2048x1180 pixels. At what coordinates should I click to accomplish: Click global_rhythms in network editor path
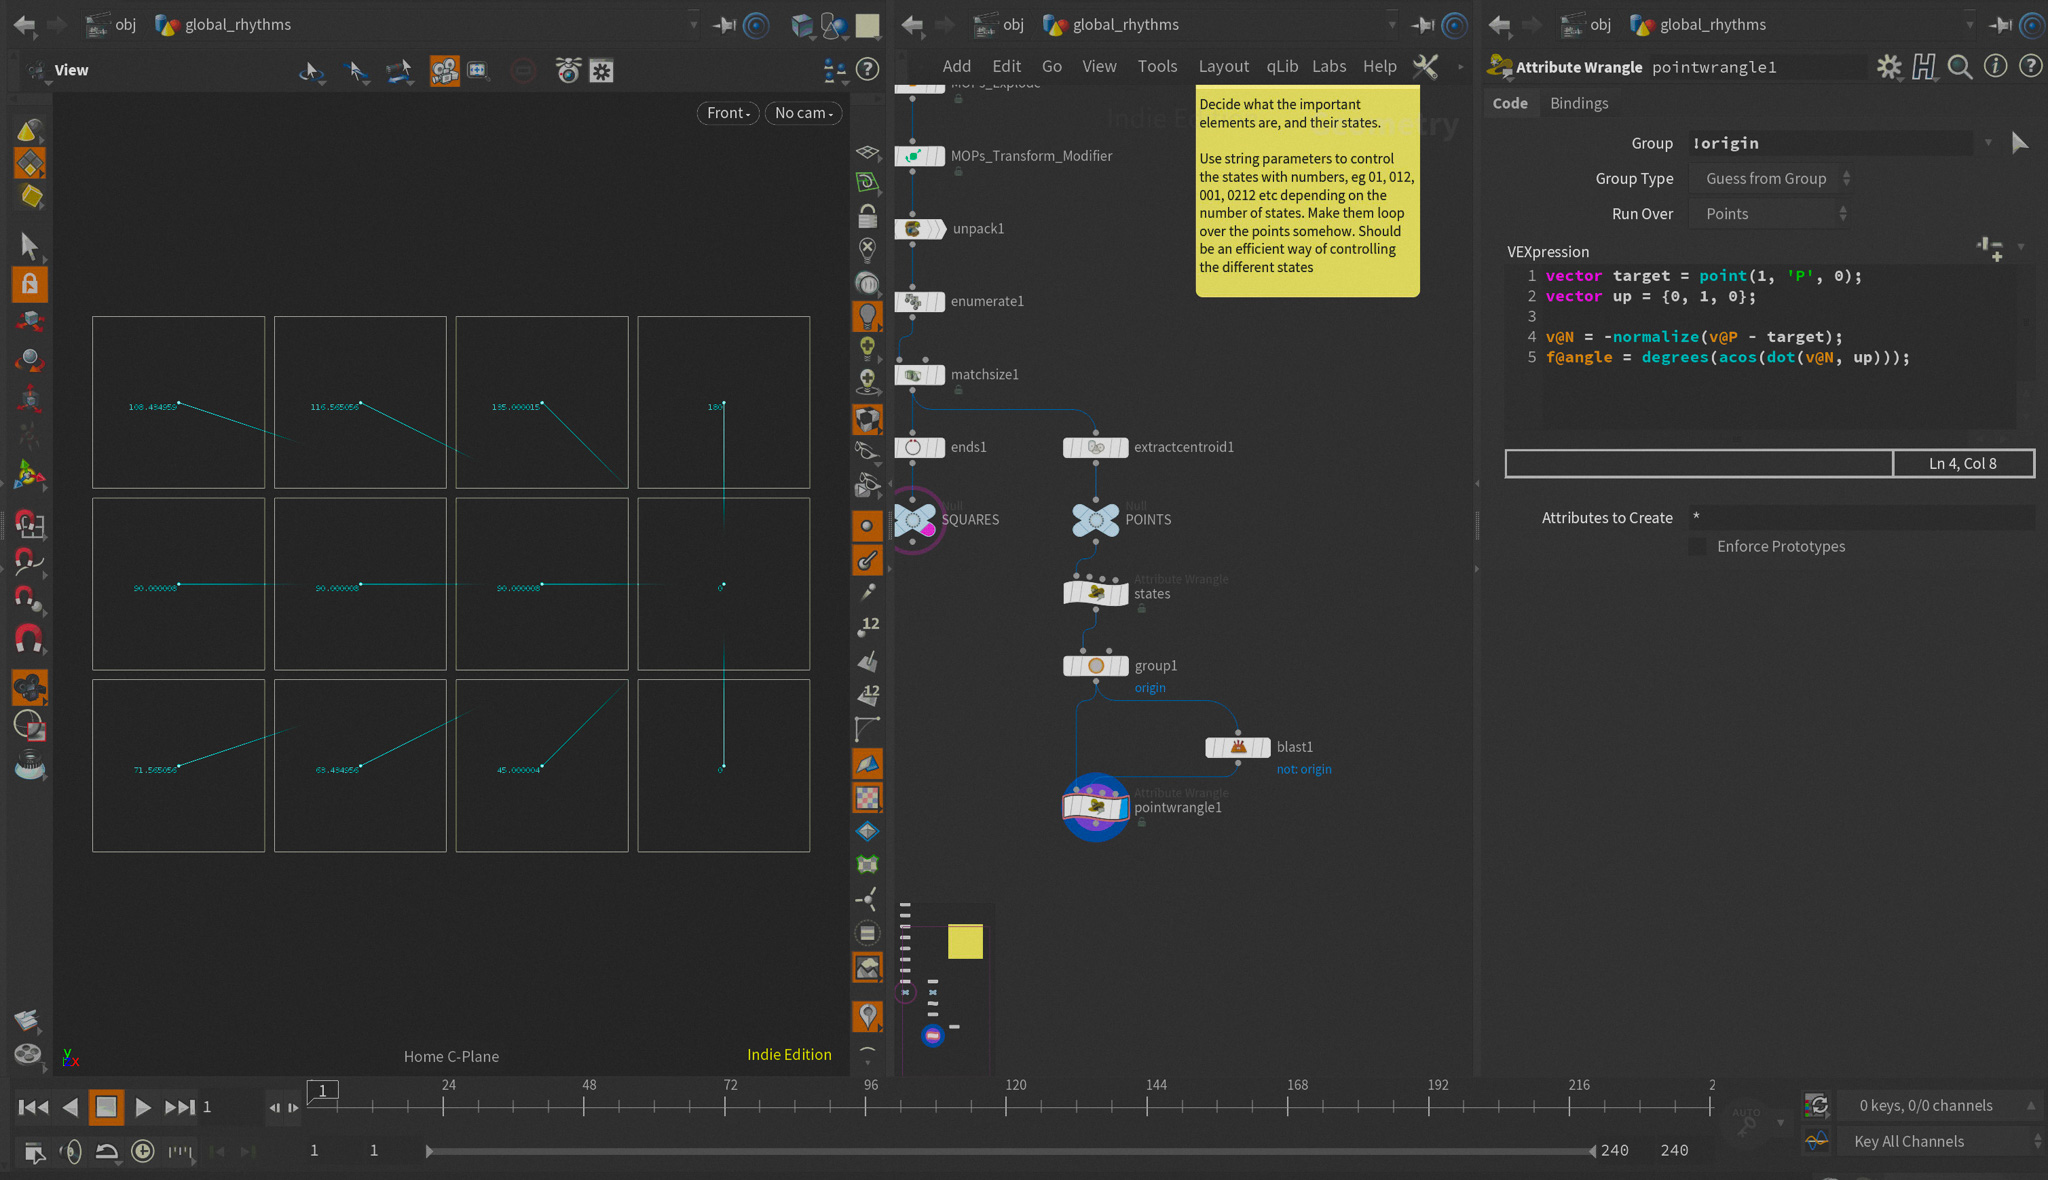(x=1125, y=25)
